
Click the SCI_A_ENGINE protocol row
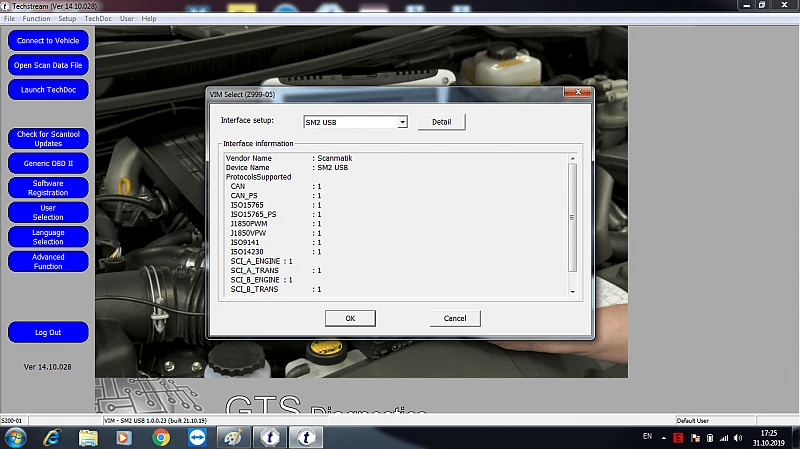(x=261, y=261)
